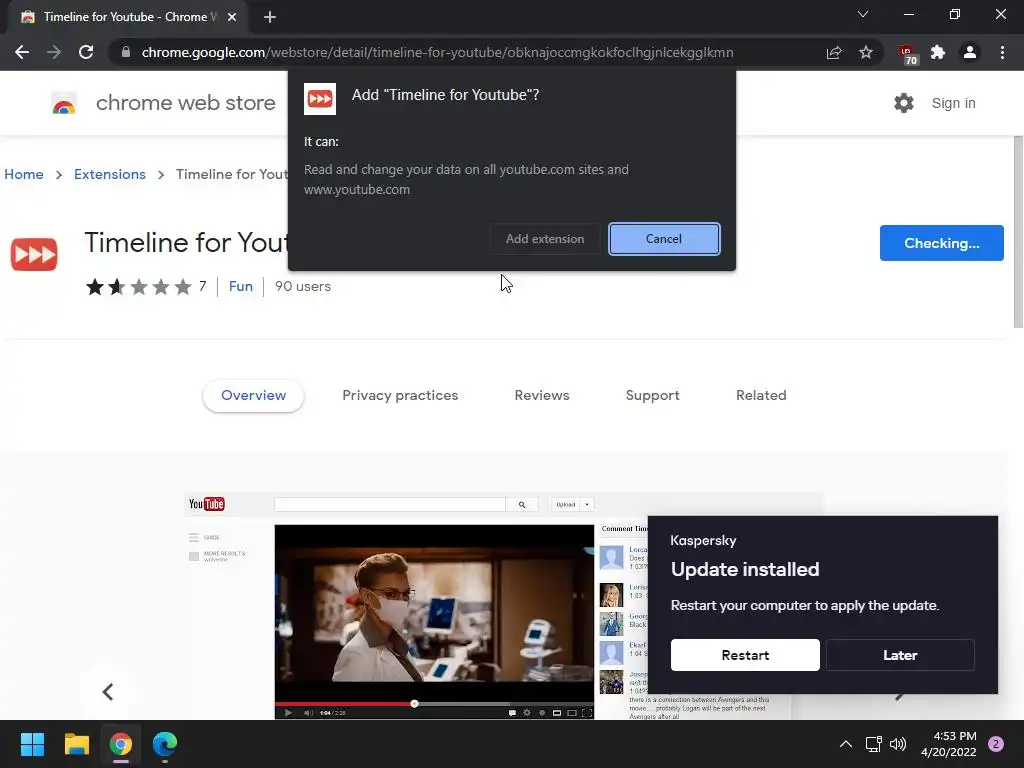1024x768 pixels.
Task: Open the Extensions puzzle icon
Action: 938,52
